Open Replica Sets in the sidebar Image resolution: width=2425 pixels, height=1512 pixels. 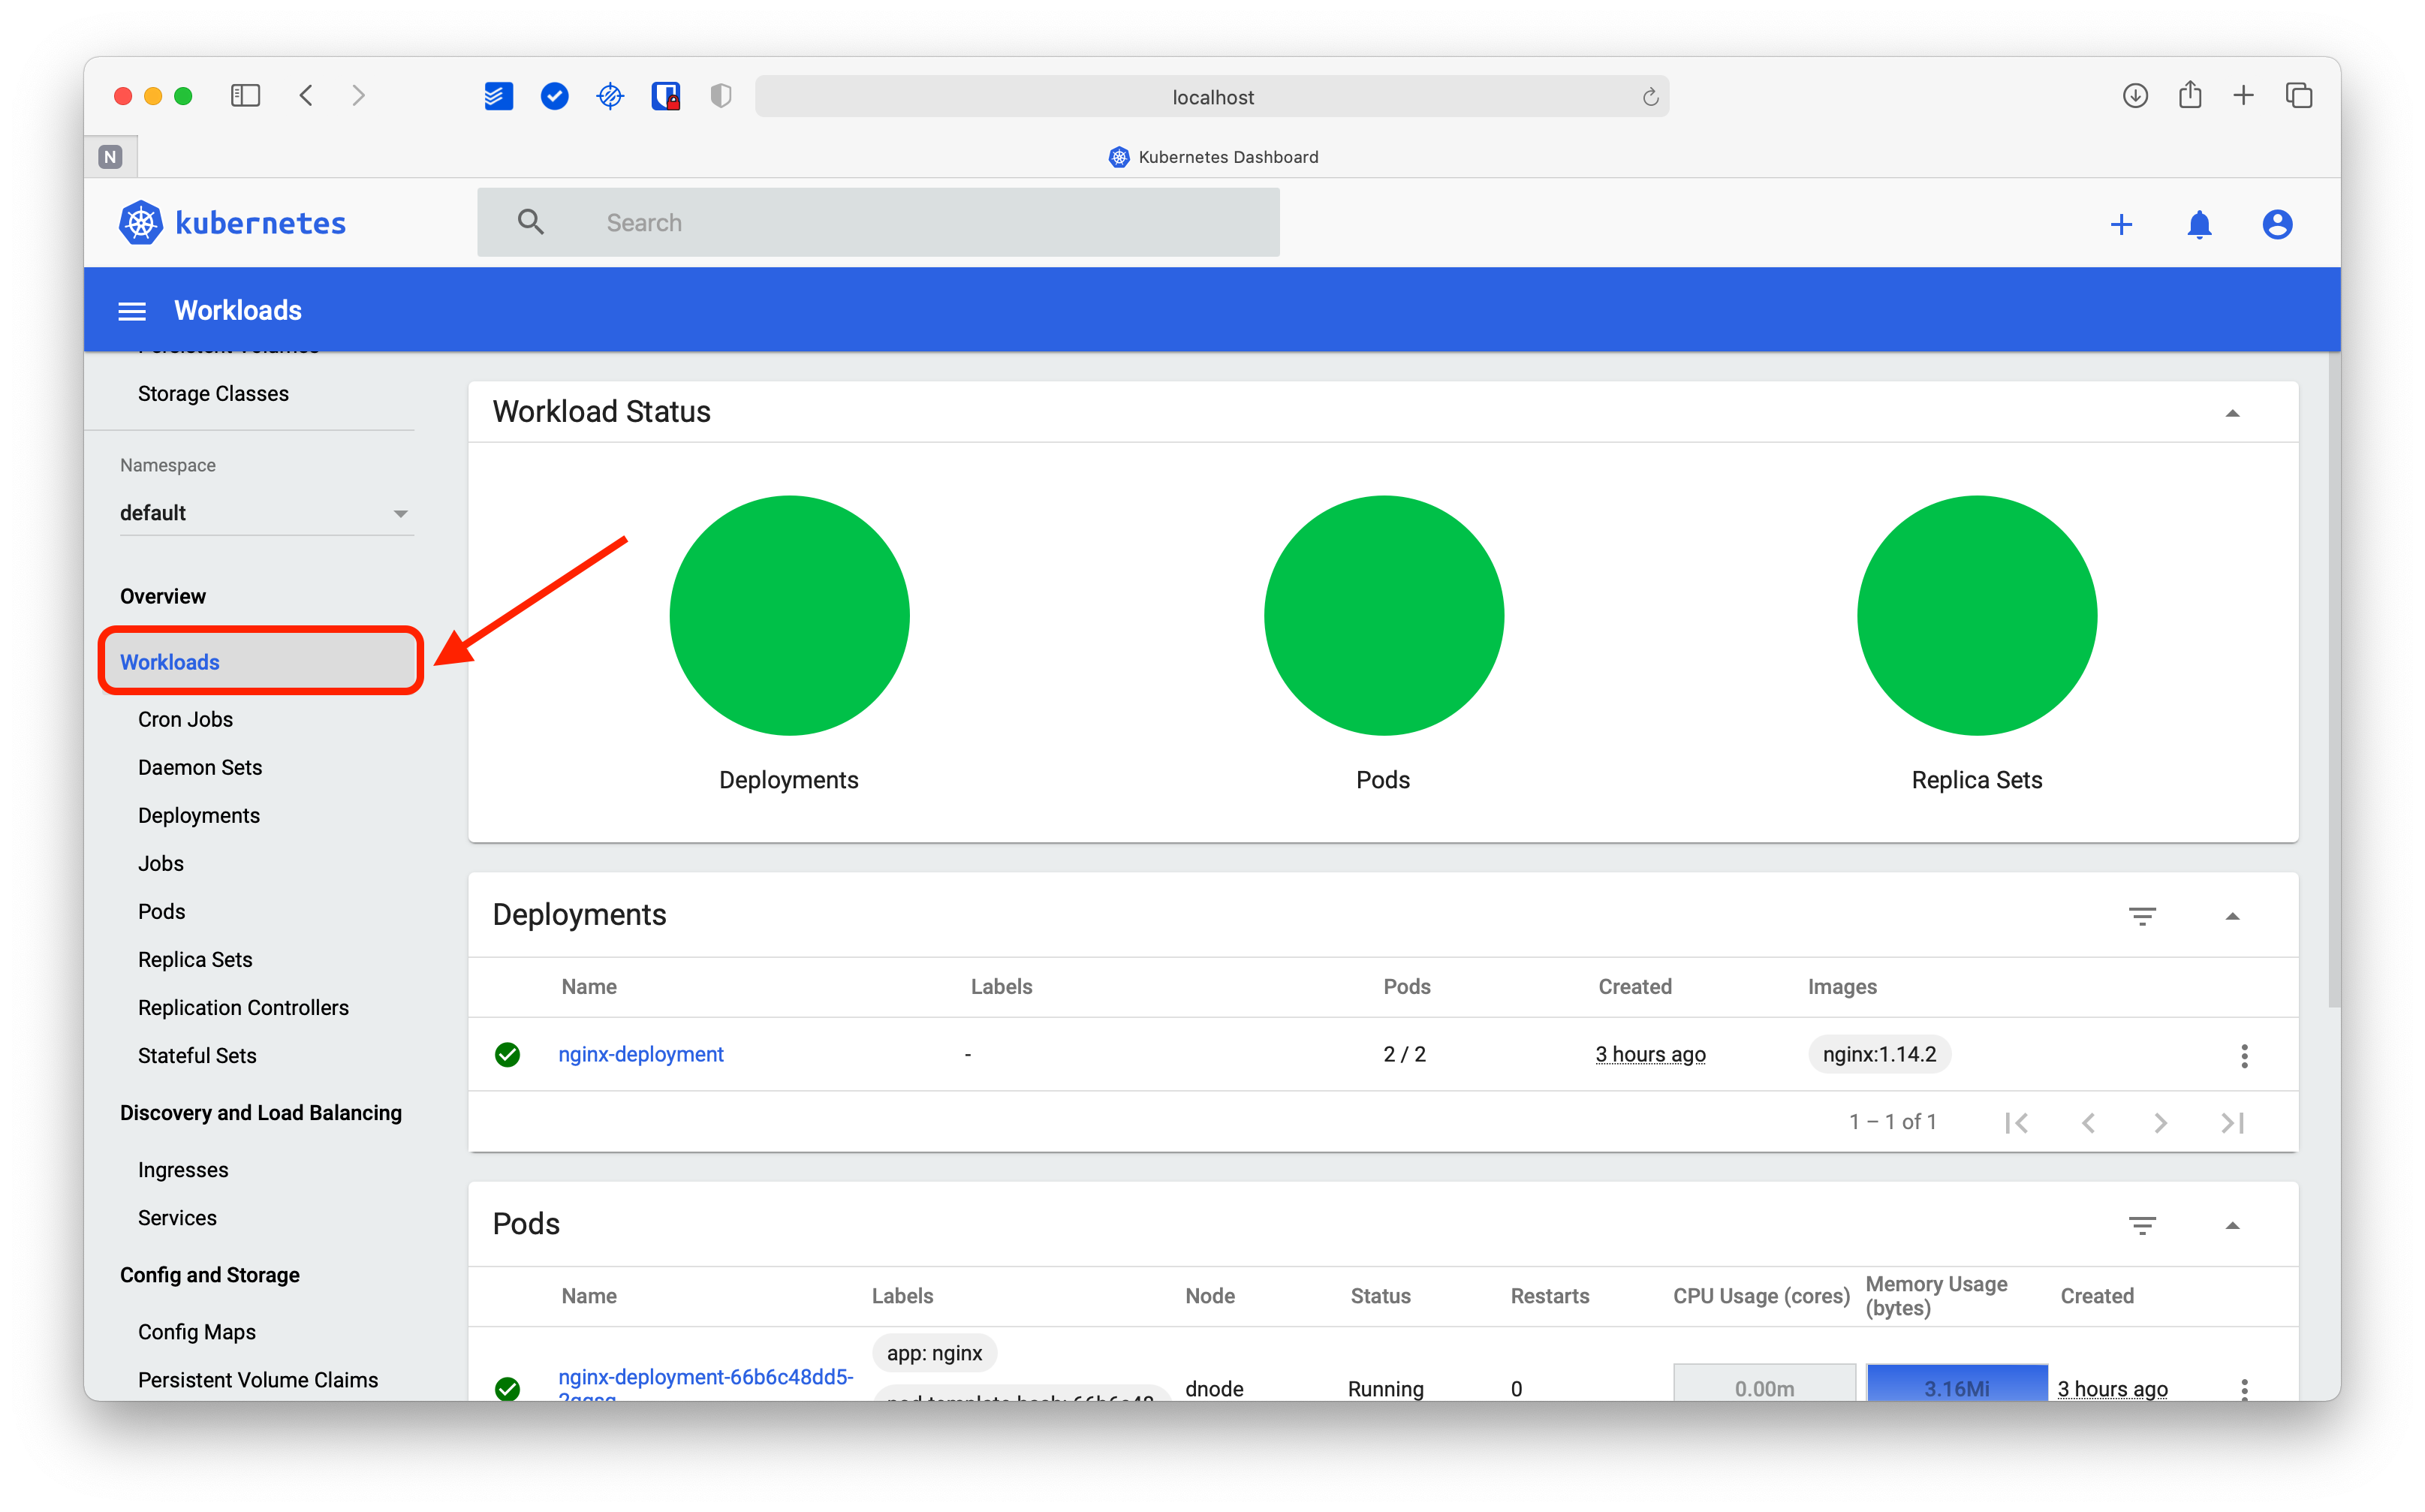(x=195, y=959)
